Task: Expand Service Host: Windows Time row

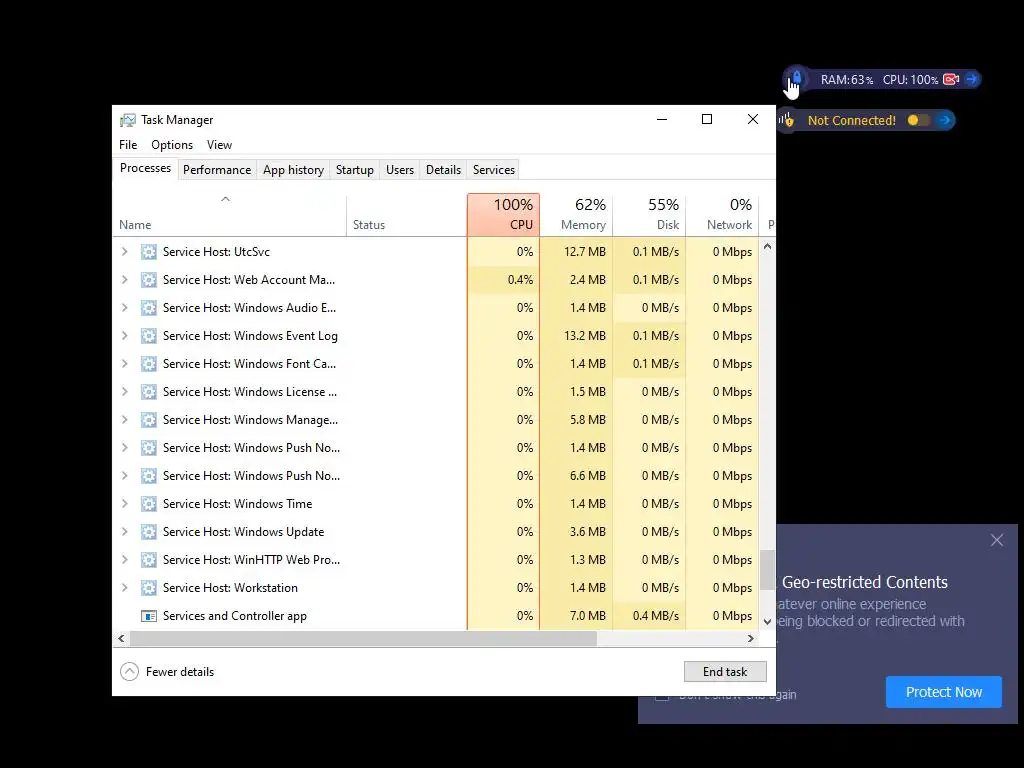Action: click(x=125, y=504)
